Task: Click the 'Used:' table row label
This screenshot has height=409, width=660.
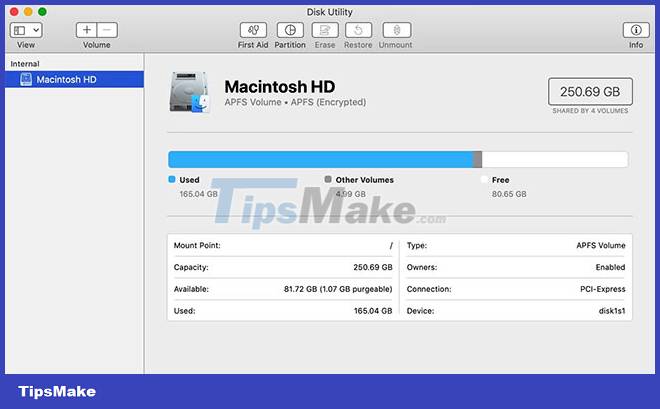Action: [x=184, y=311]
